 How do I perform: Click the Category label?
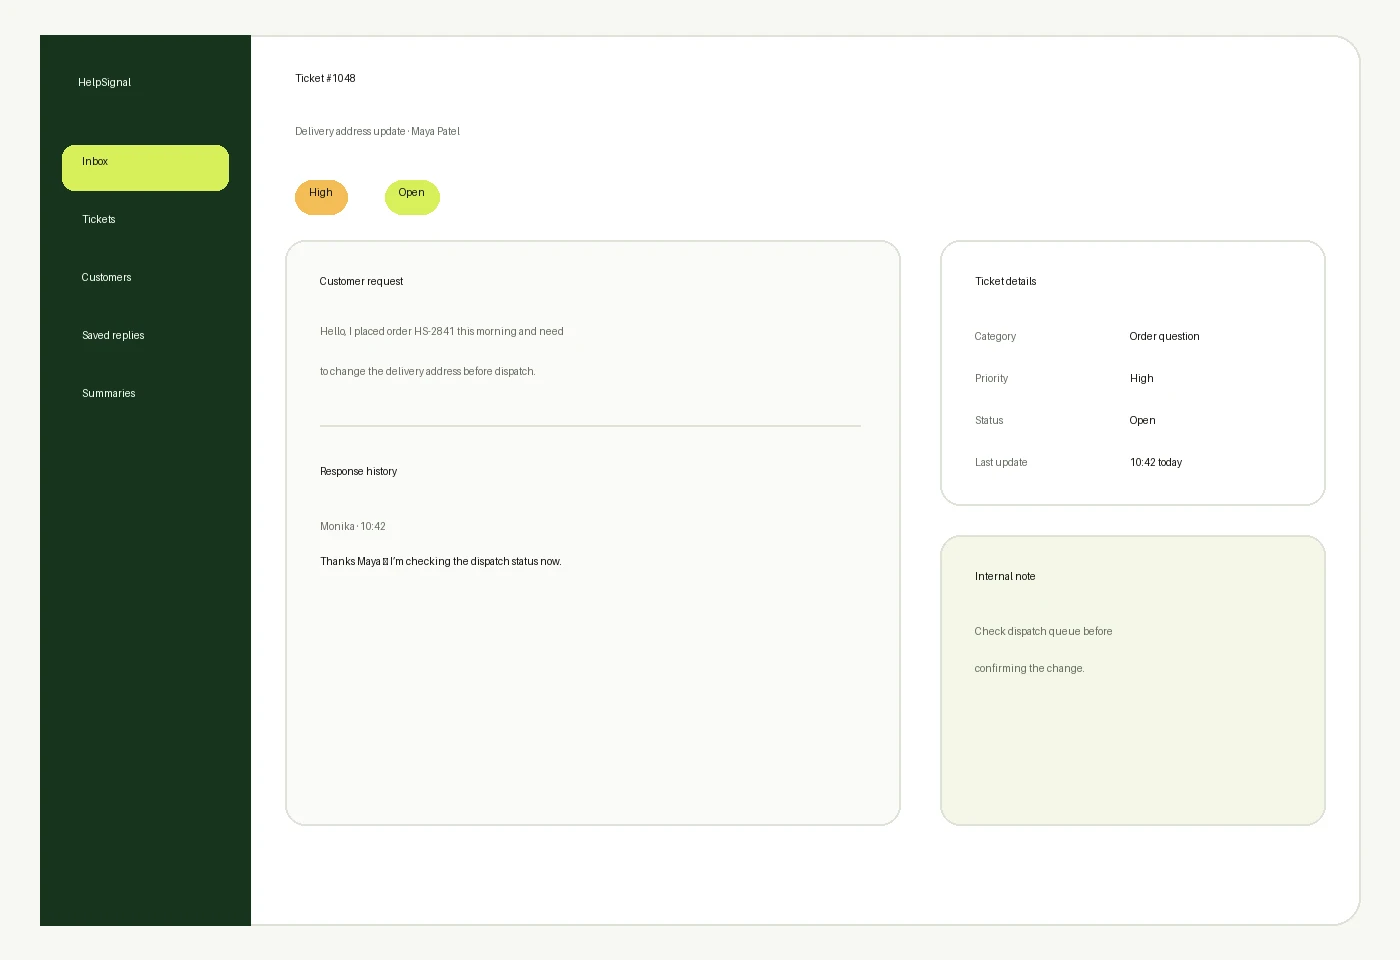995,336
